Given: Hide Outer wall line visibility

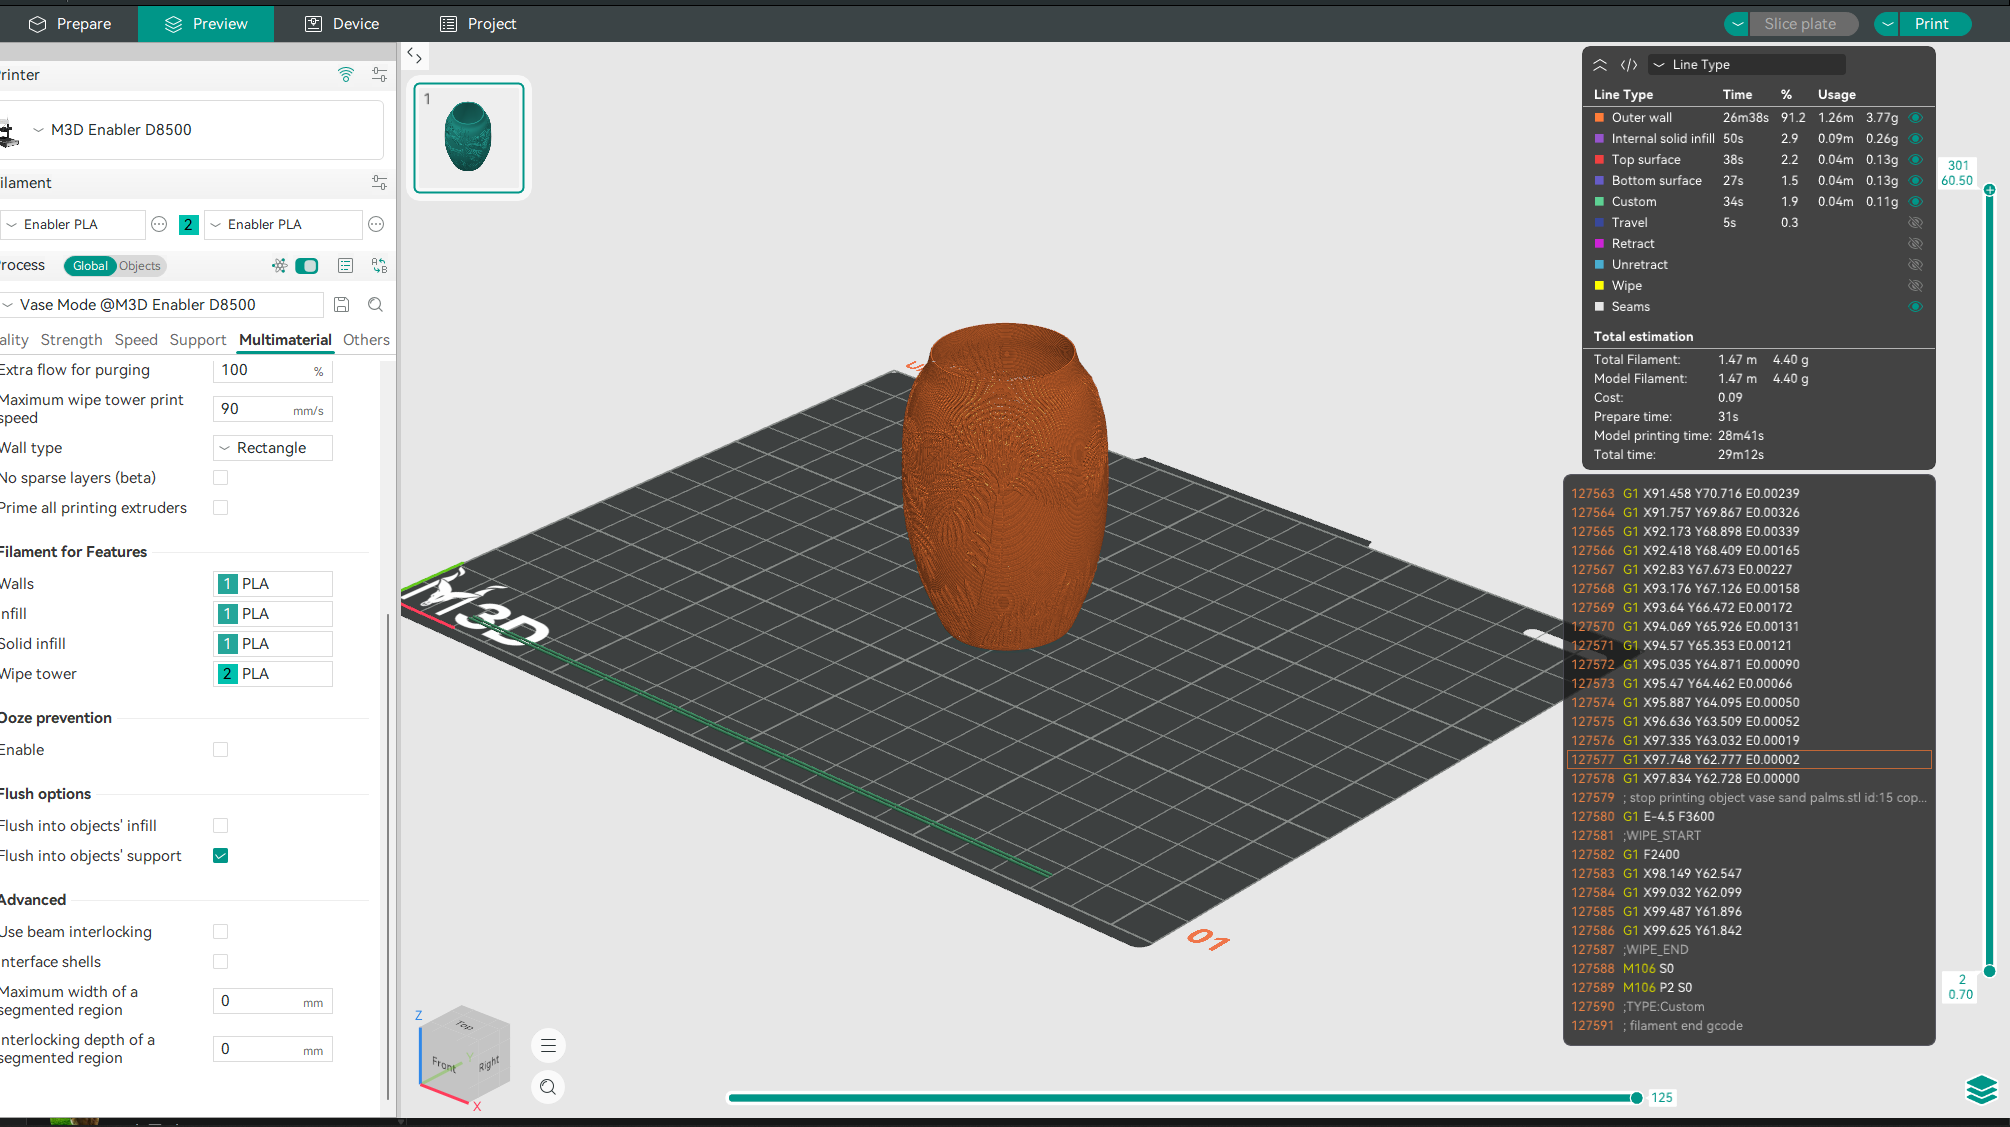Looking at the screenshot, I should 1915,118.
